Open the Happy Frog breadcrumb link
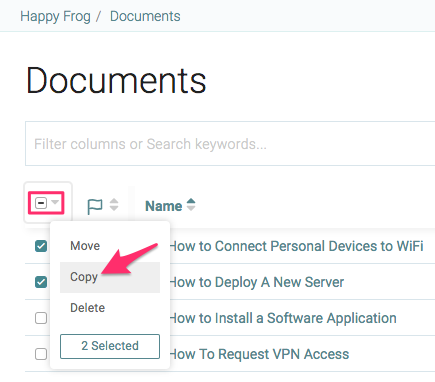The image size is (435, 382). pyautogui.click(x=55, y=16)
